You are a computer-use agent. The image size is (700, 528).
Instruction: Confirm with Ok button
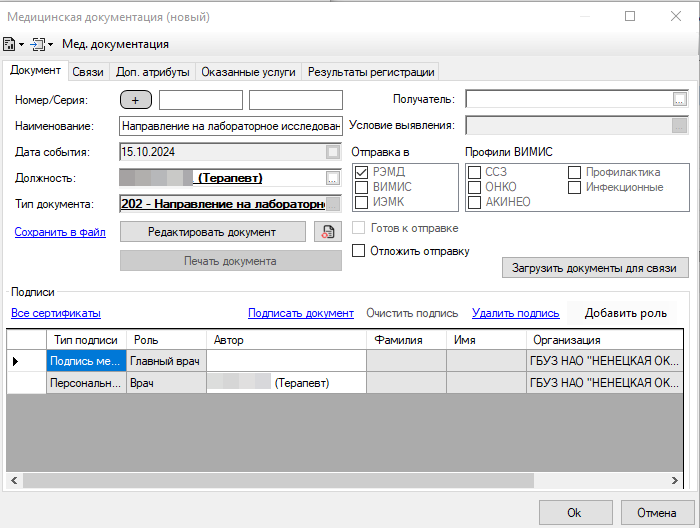pos(575,513)
